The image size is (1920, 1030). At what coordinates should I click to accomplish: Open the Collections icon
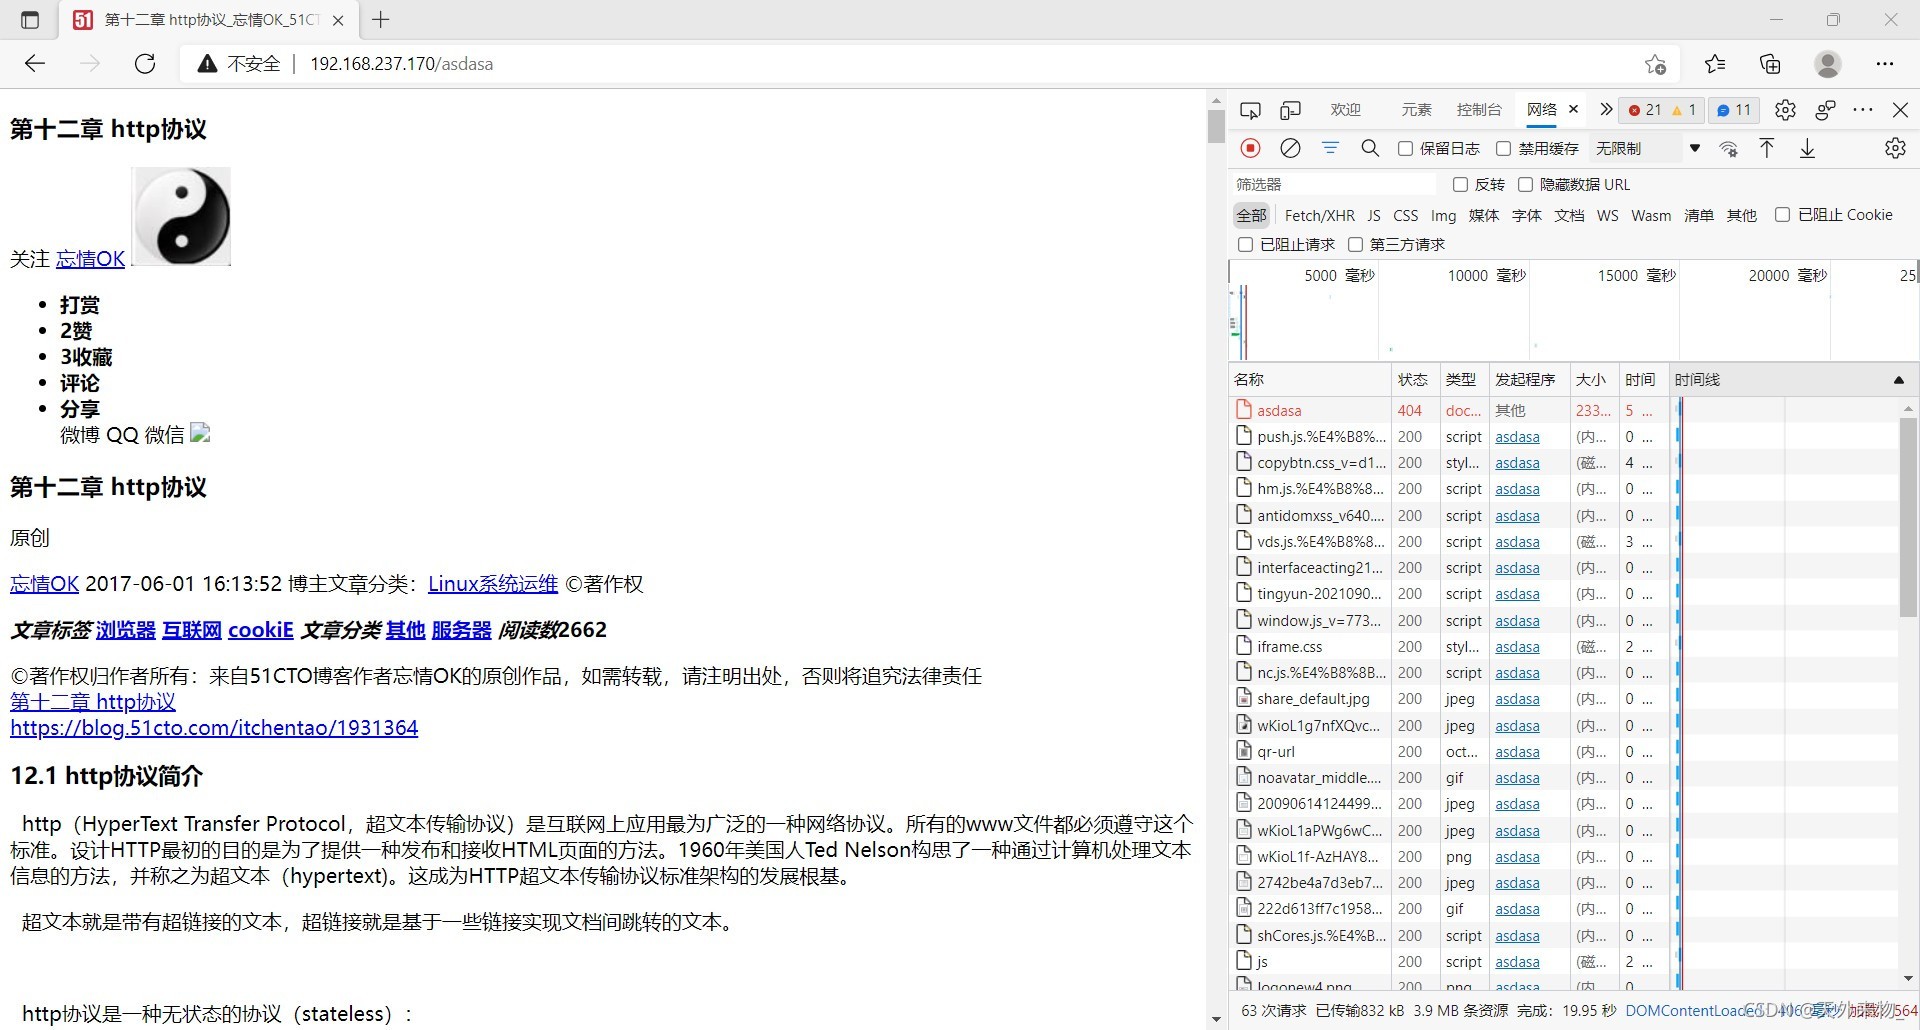pyautogui.click(x=1770, y=64)
